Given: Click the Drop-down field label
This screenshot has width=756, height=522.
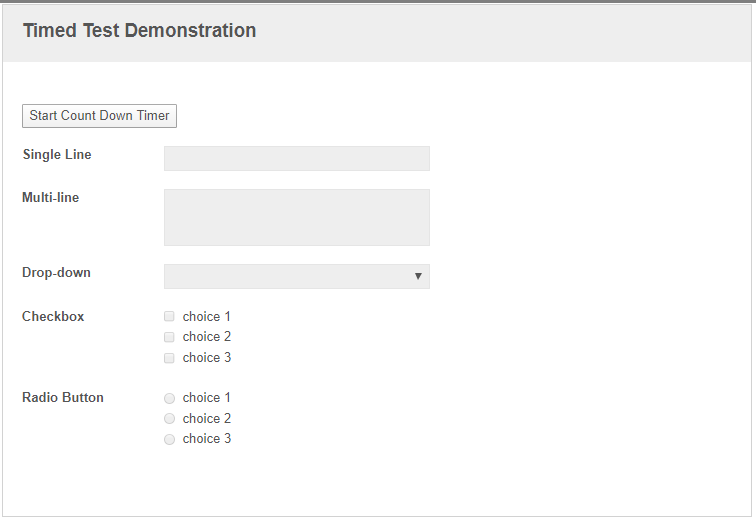Looking at the screenshot, I should point(56,272).
